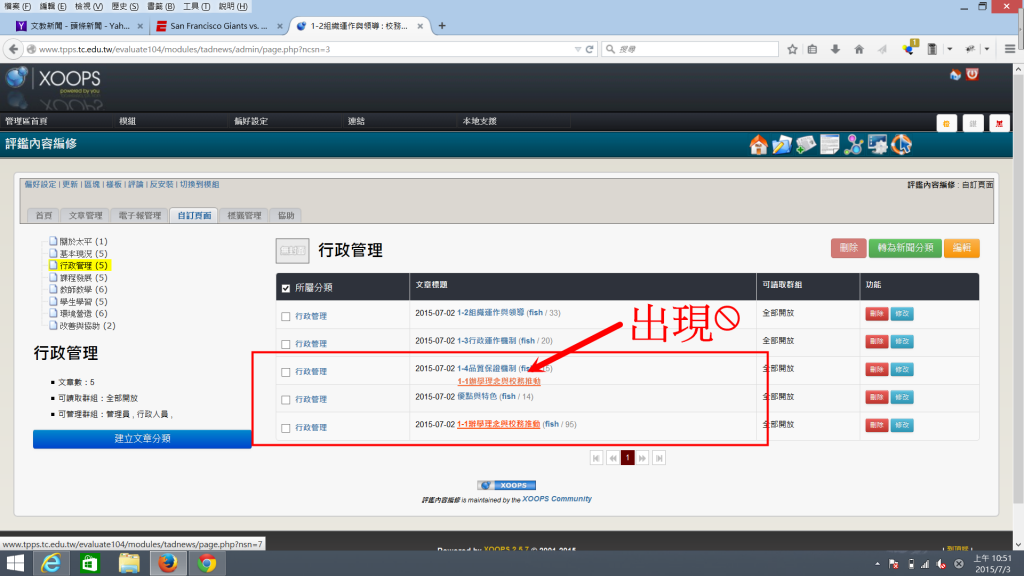
Task: Open the URL history dropdown arrow
Action: tap(577, 48)
